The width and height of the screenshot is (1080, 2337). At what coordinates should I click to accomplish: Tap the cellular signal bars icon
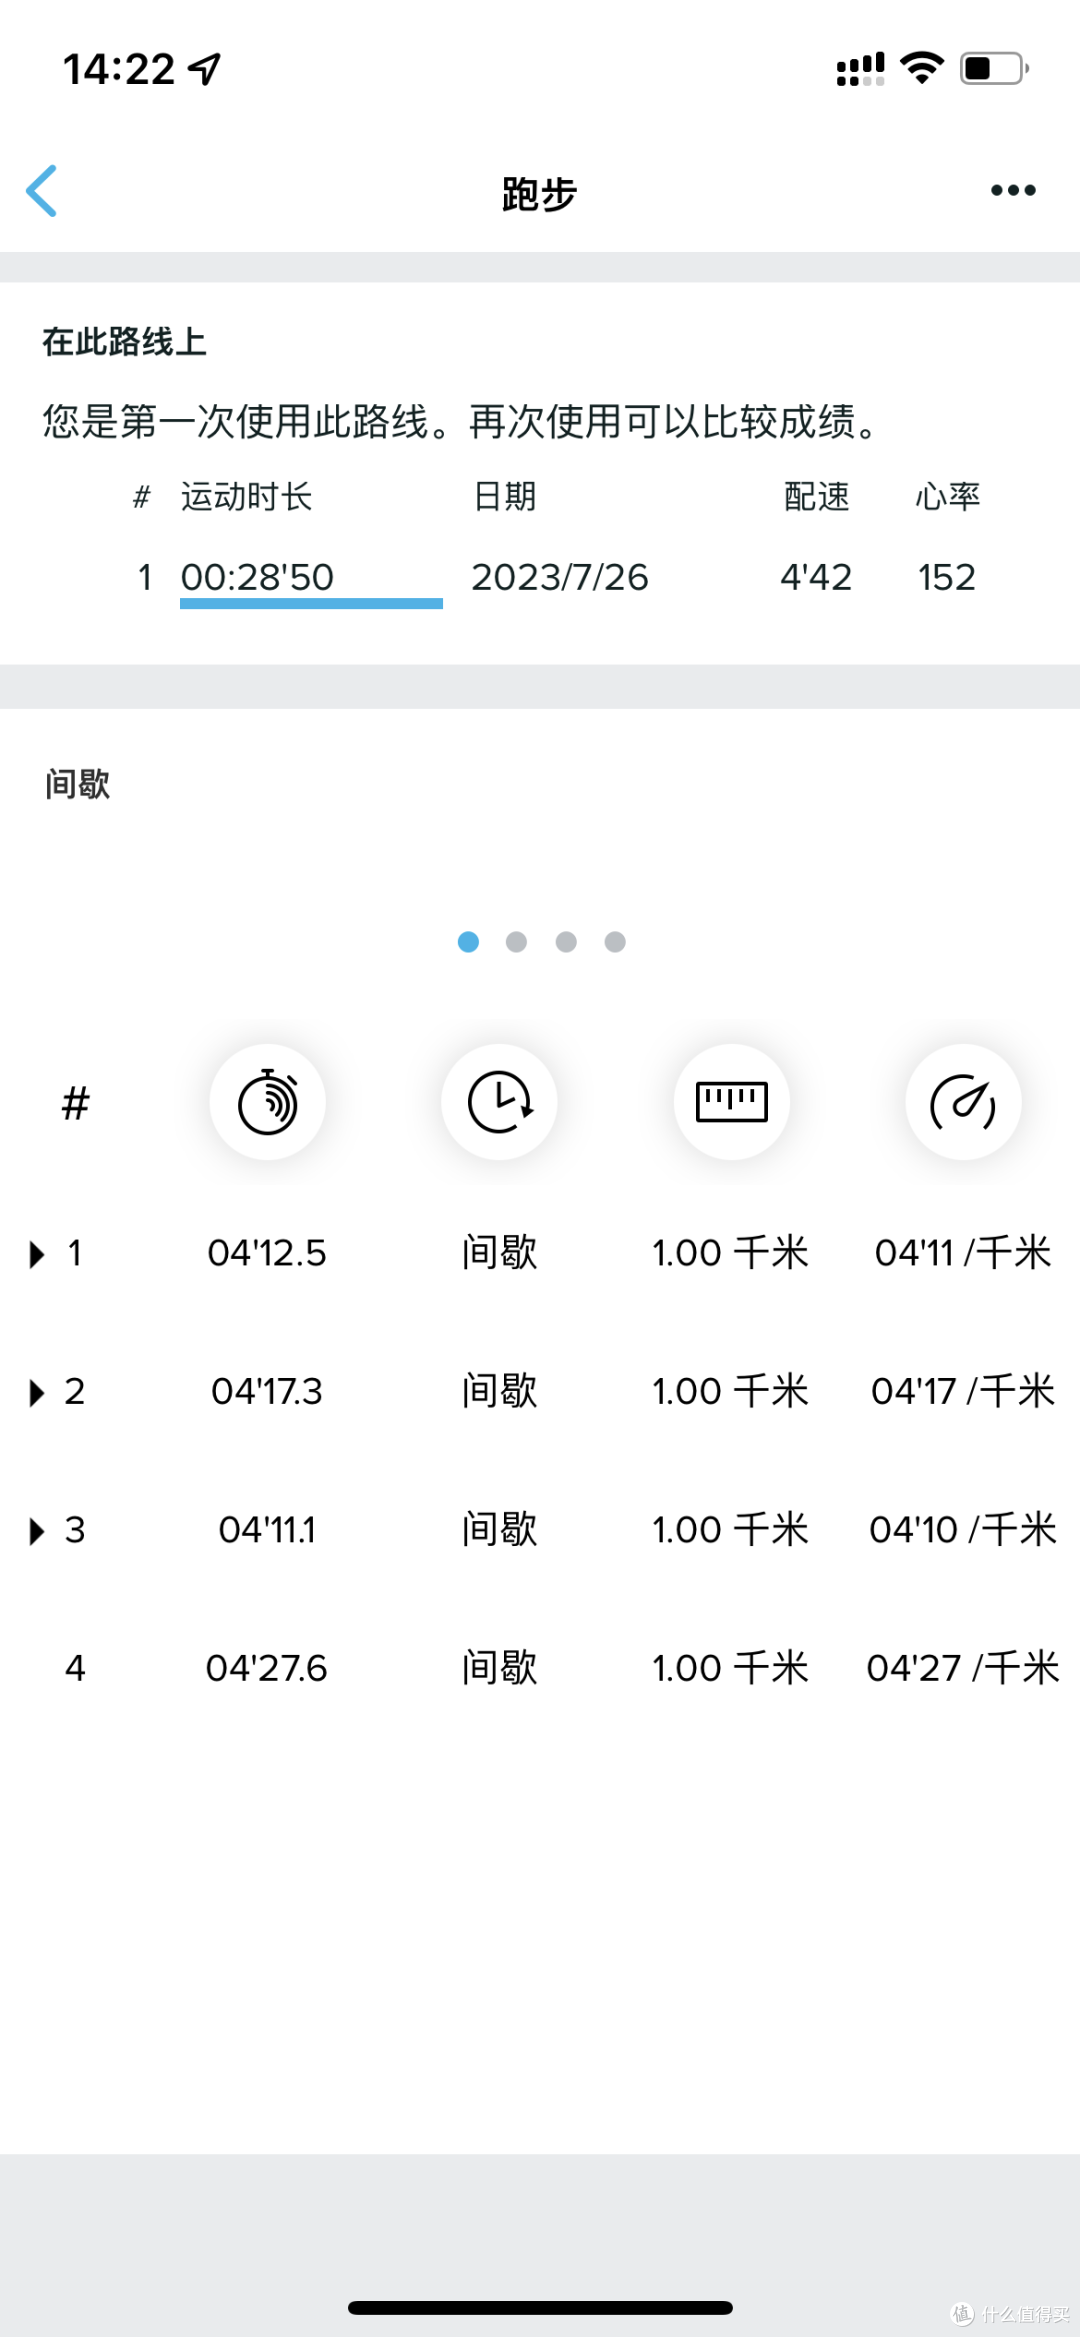[860, 69]
